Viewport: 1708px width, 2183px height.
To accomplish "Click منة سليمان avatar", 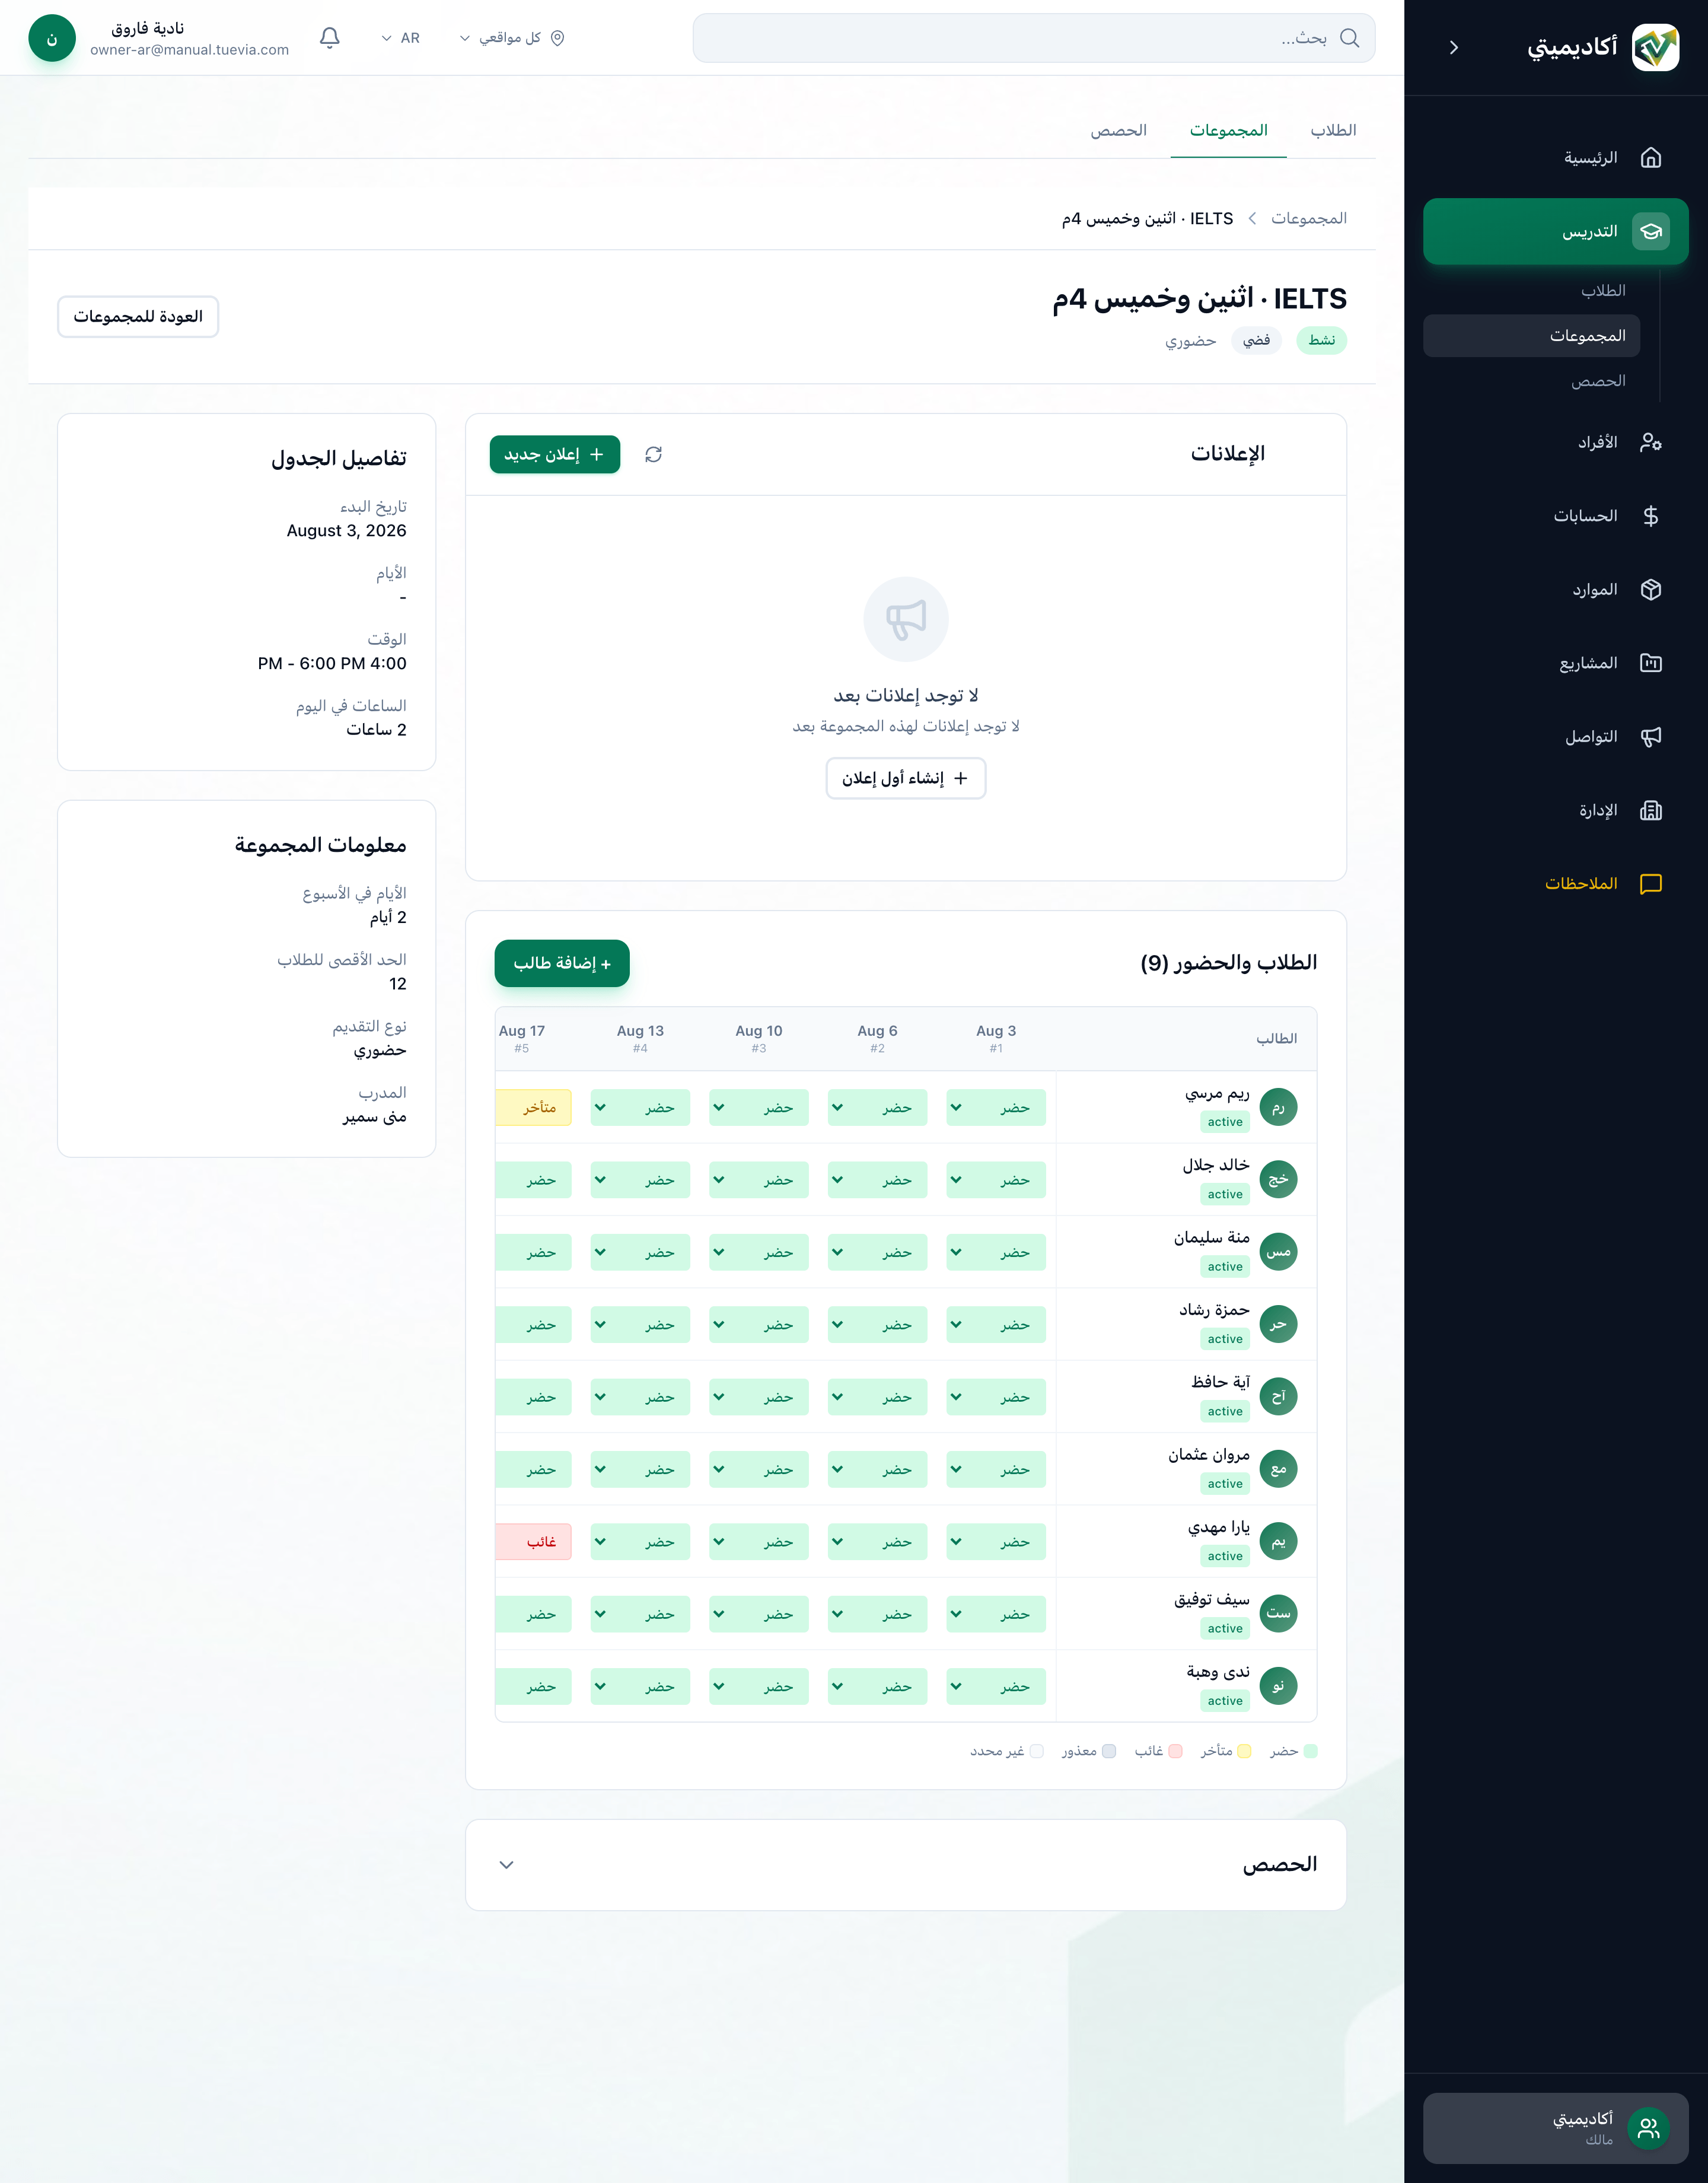I will coord(1278,1252).
